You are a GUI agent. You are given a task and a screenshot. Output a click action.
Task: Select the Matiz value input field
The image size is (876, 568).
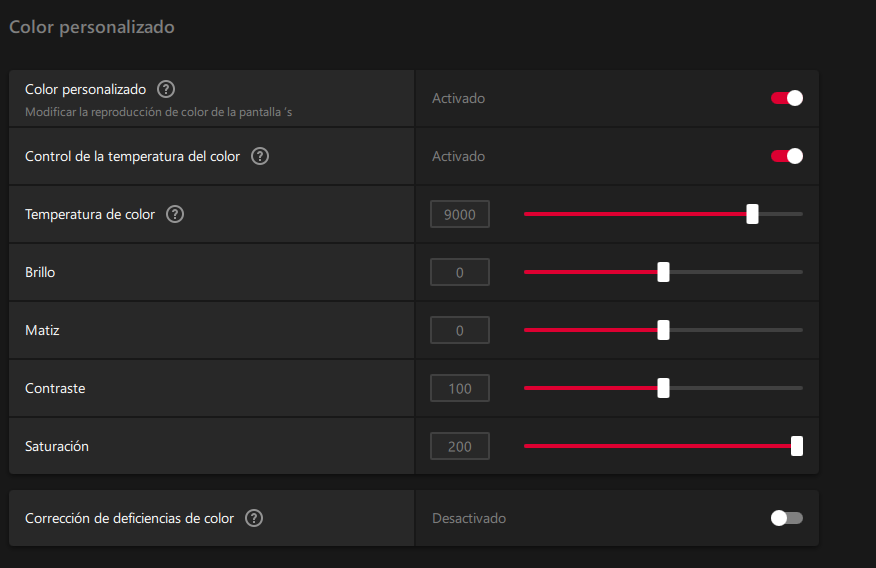coord(460,330)
